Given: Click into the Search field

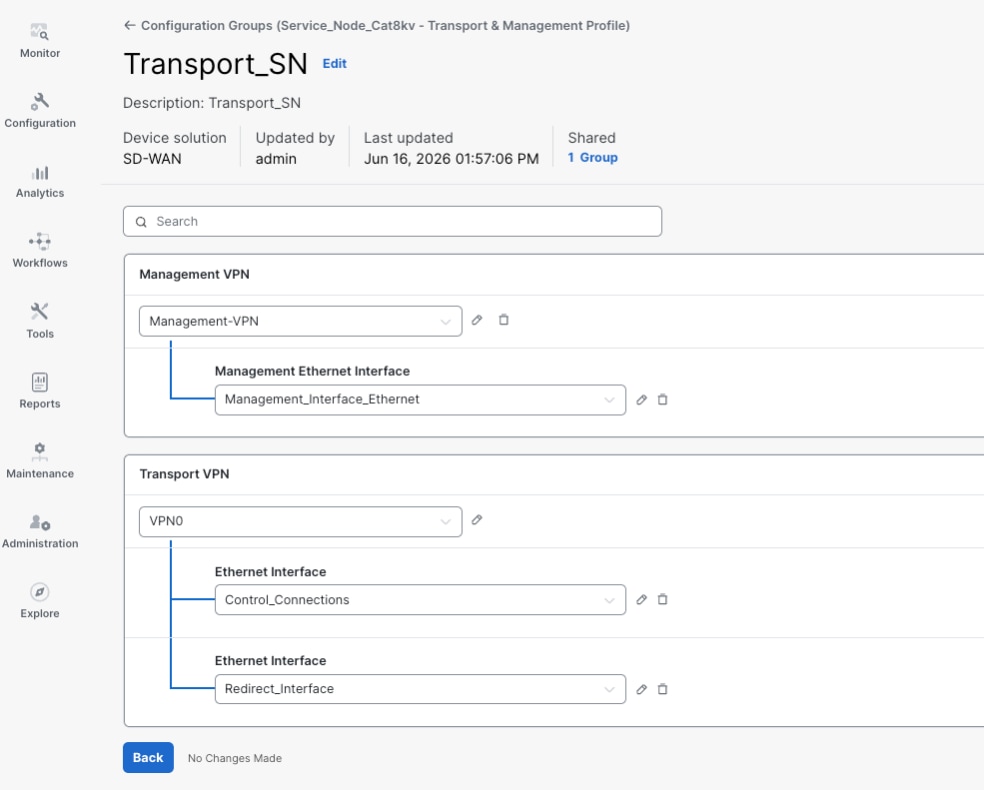Looking at the screenshot, I should tap(392, 222).
